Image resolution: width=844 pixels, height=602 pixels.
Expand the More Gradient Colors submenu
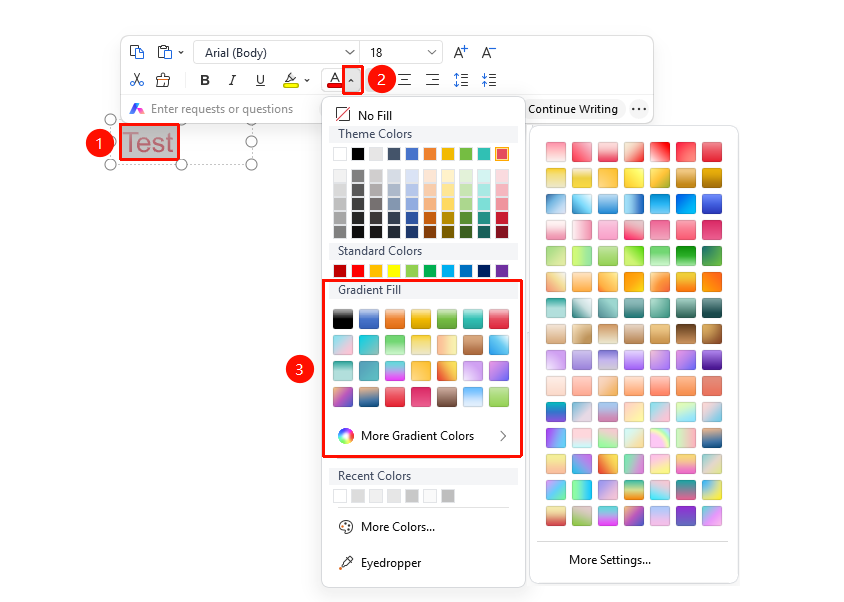coord(422,436)
